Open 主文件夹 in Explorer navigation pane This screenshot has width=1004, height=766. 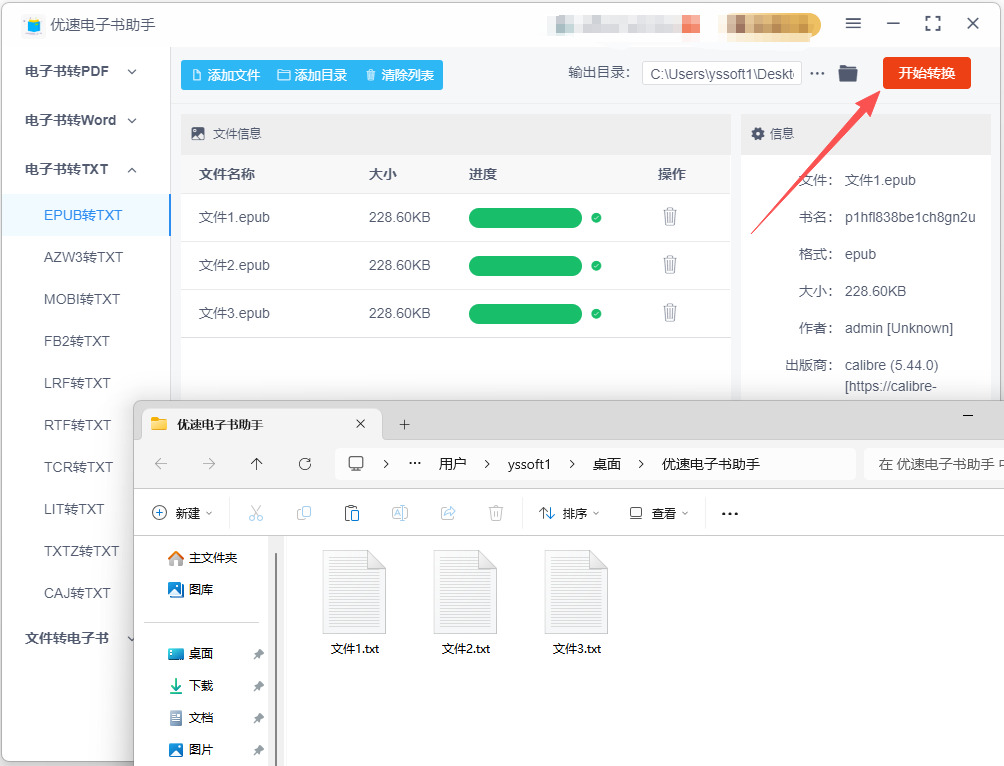(x=202, y=558)
